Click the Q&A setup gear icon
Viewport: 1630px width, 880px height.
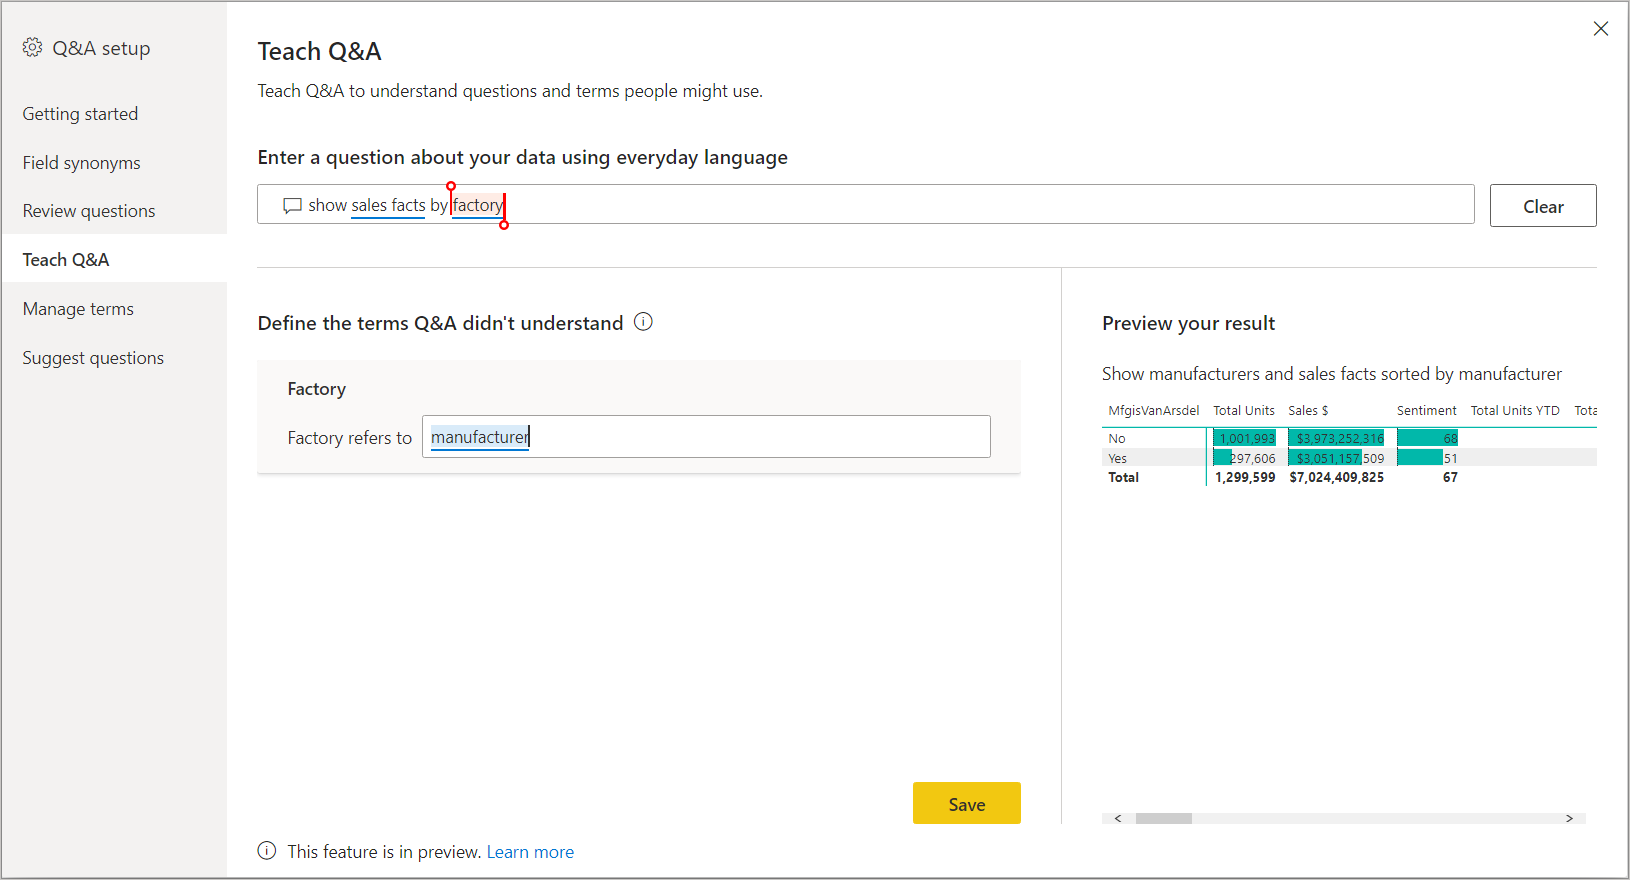click(x=32, y=48)
